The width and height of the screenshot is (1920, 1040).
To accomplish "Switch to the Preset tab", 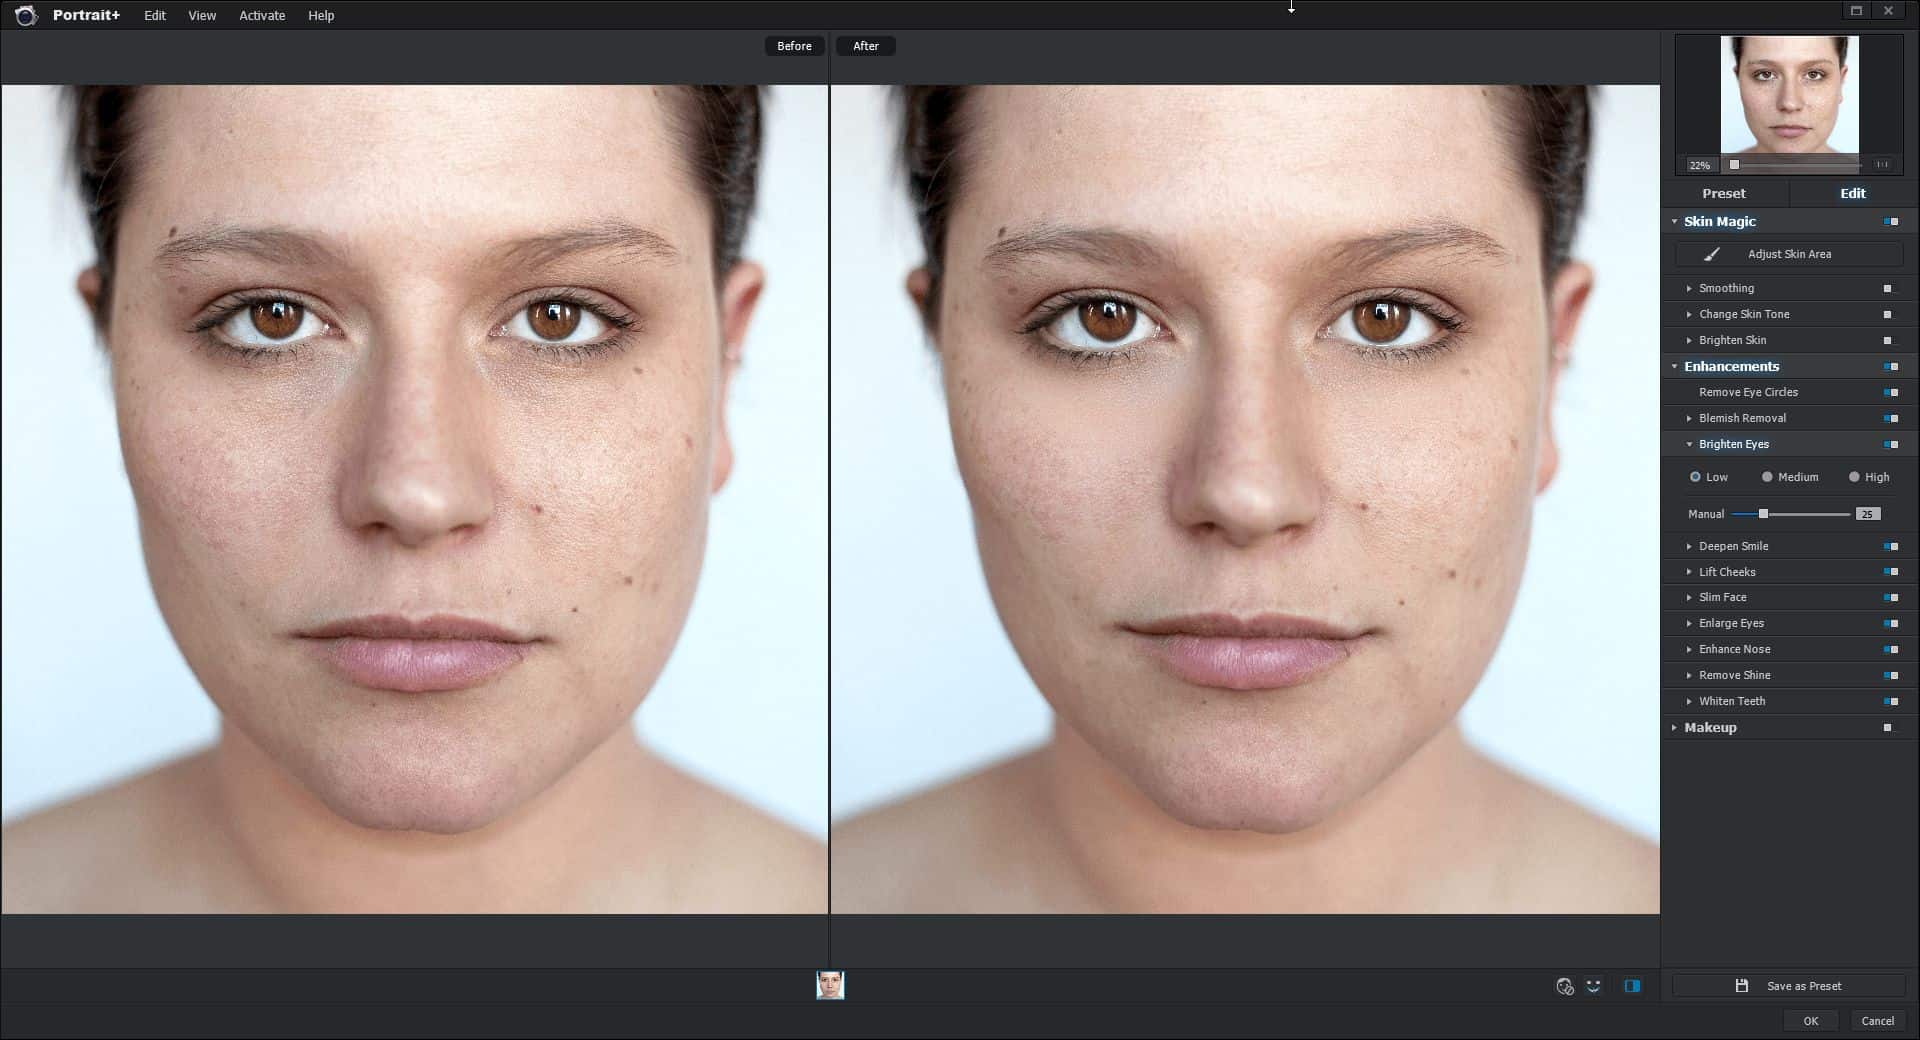I will coord(1724,192).
